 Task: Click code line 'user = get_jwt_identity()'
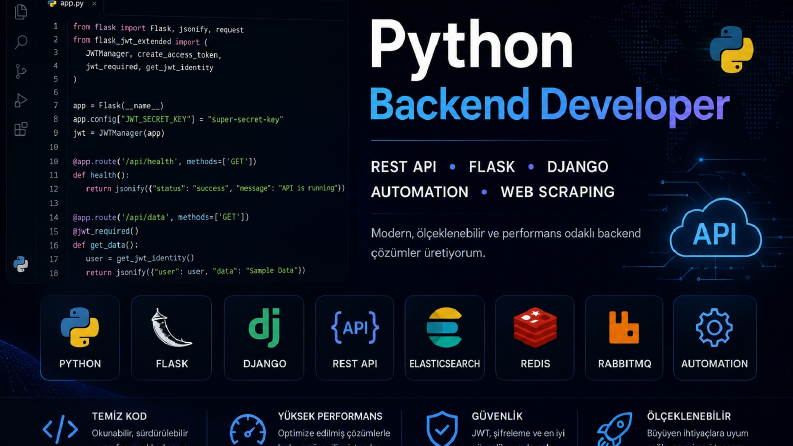[x=140, y=258]
